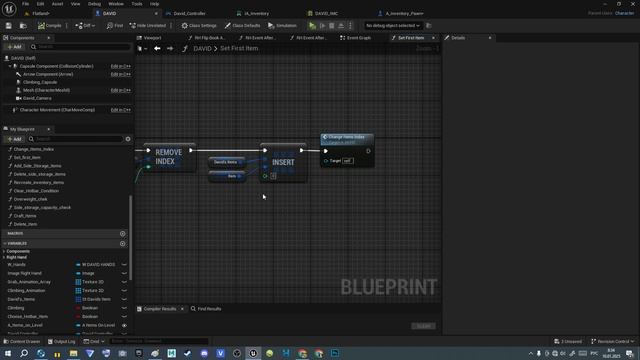Click the Save blueprint icon
The width and height of the screenshot is (640, 360).
point(9,26)
